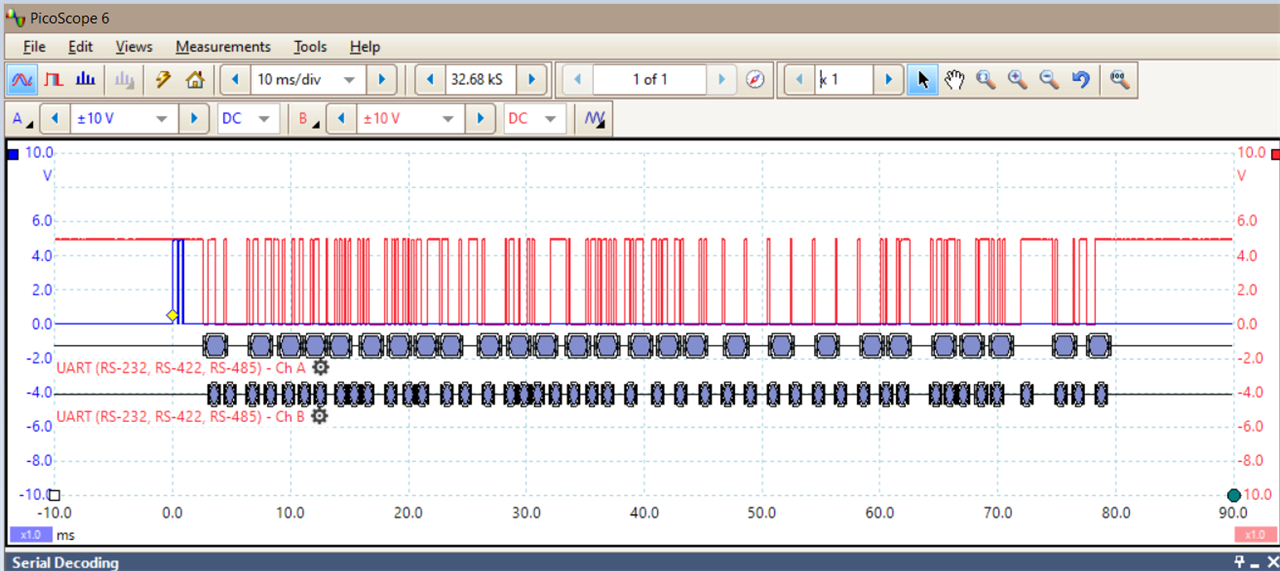
Task: Increase Channel B voltage range
Action: [x=481, y=118]
